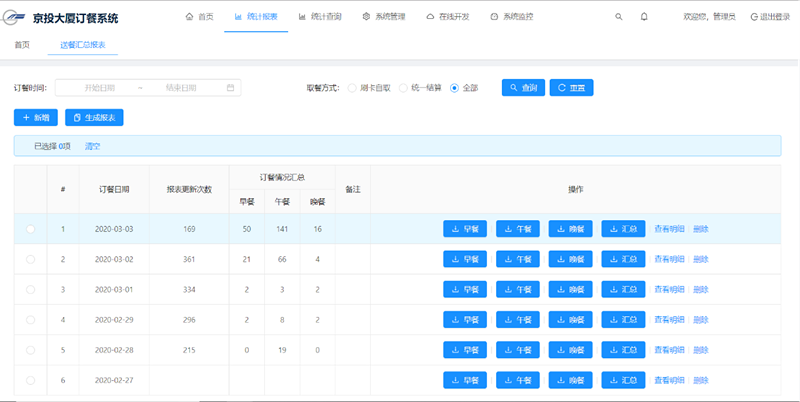This screenshot has width=800, height=402.
Task: Download 晚餐 report for 2020-03-03
Action: point(570,229)
